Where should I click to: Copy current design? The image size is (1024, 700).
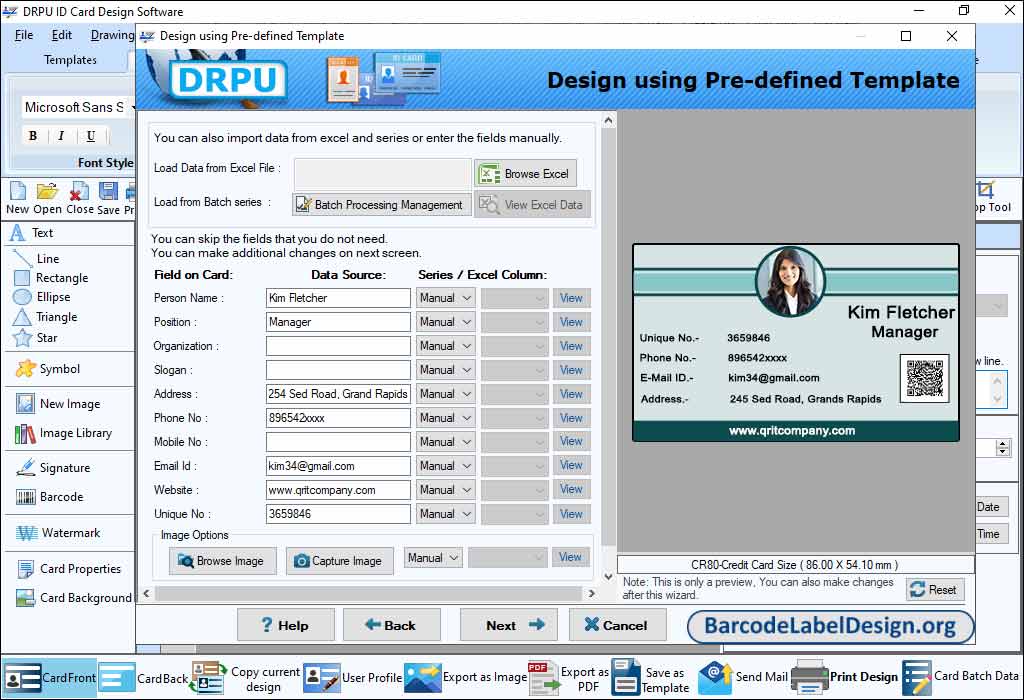pyautogui.click(x=246, y=678)
